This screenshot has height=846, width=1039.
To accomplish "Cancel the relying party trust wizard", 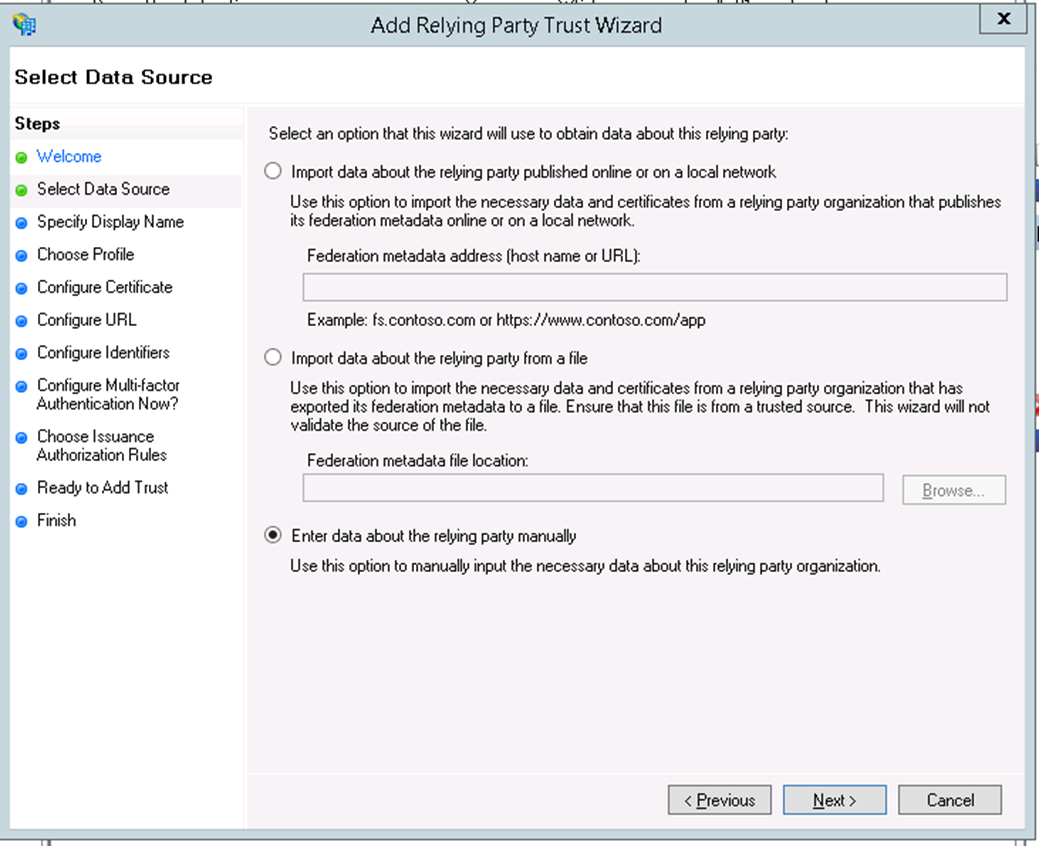I will point(949,800).
